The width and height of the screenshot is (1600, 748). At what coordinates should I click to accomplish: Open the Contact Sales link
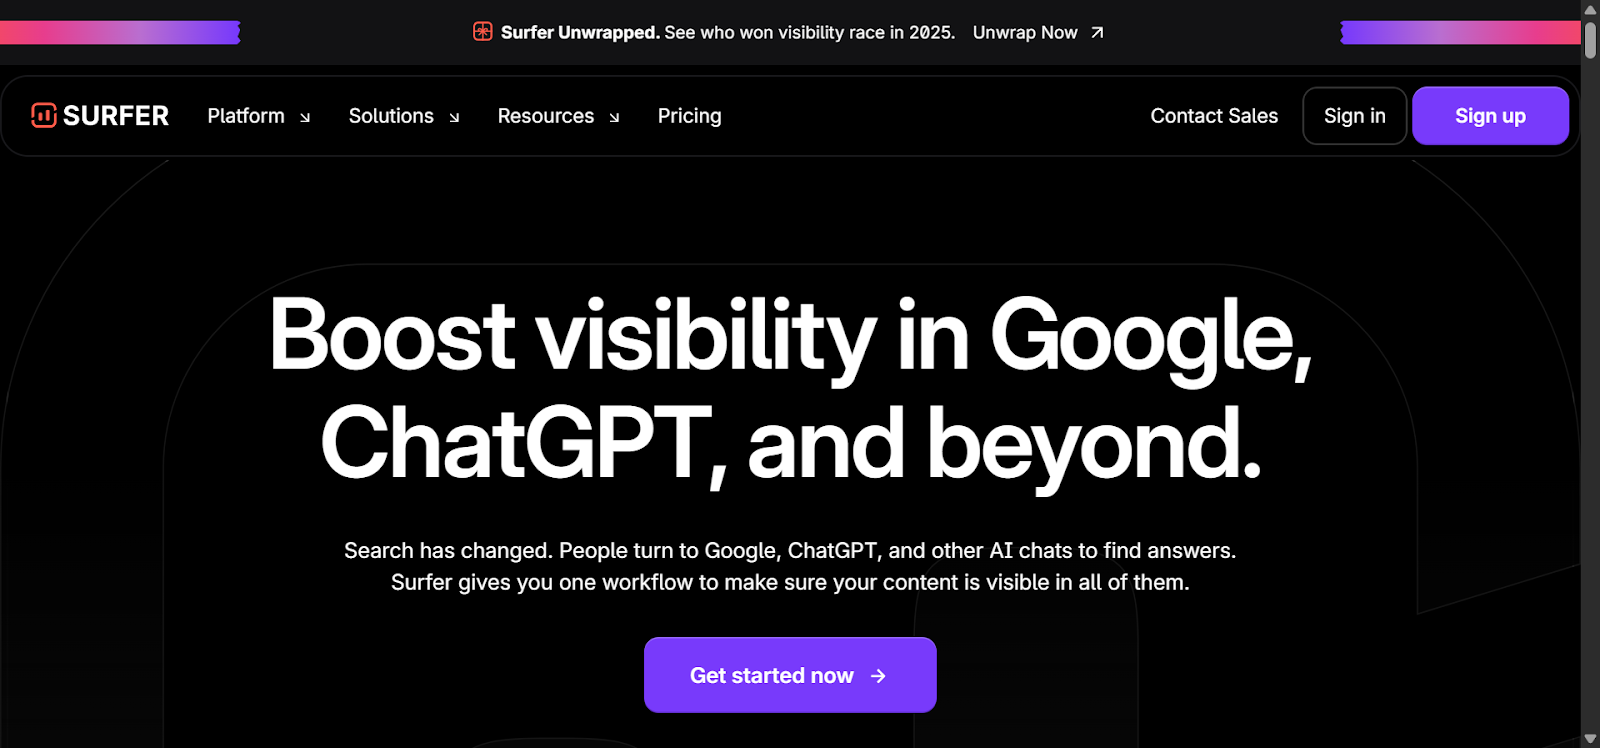(x=1214, y=116)
